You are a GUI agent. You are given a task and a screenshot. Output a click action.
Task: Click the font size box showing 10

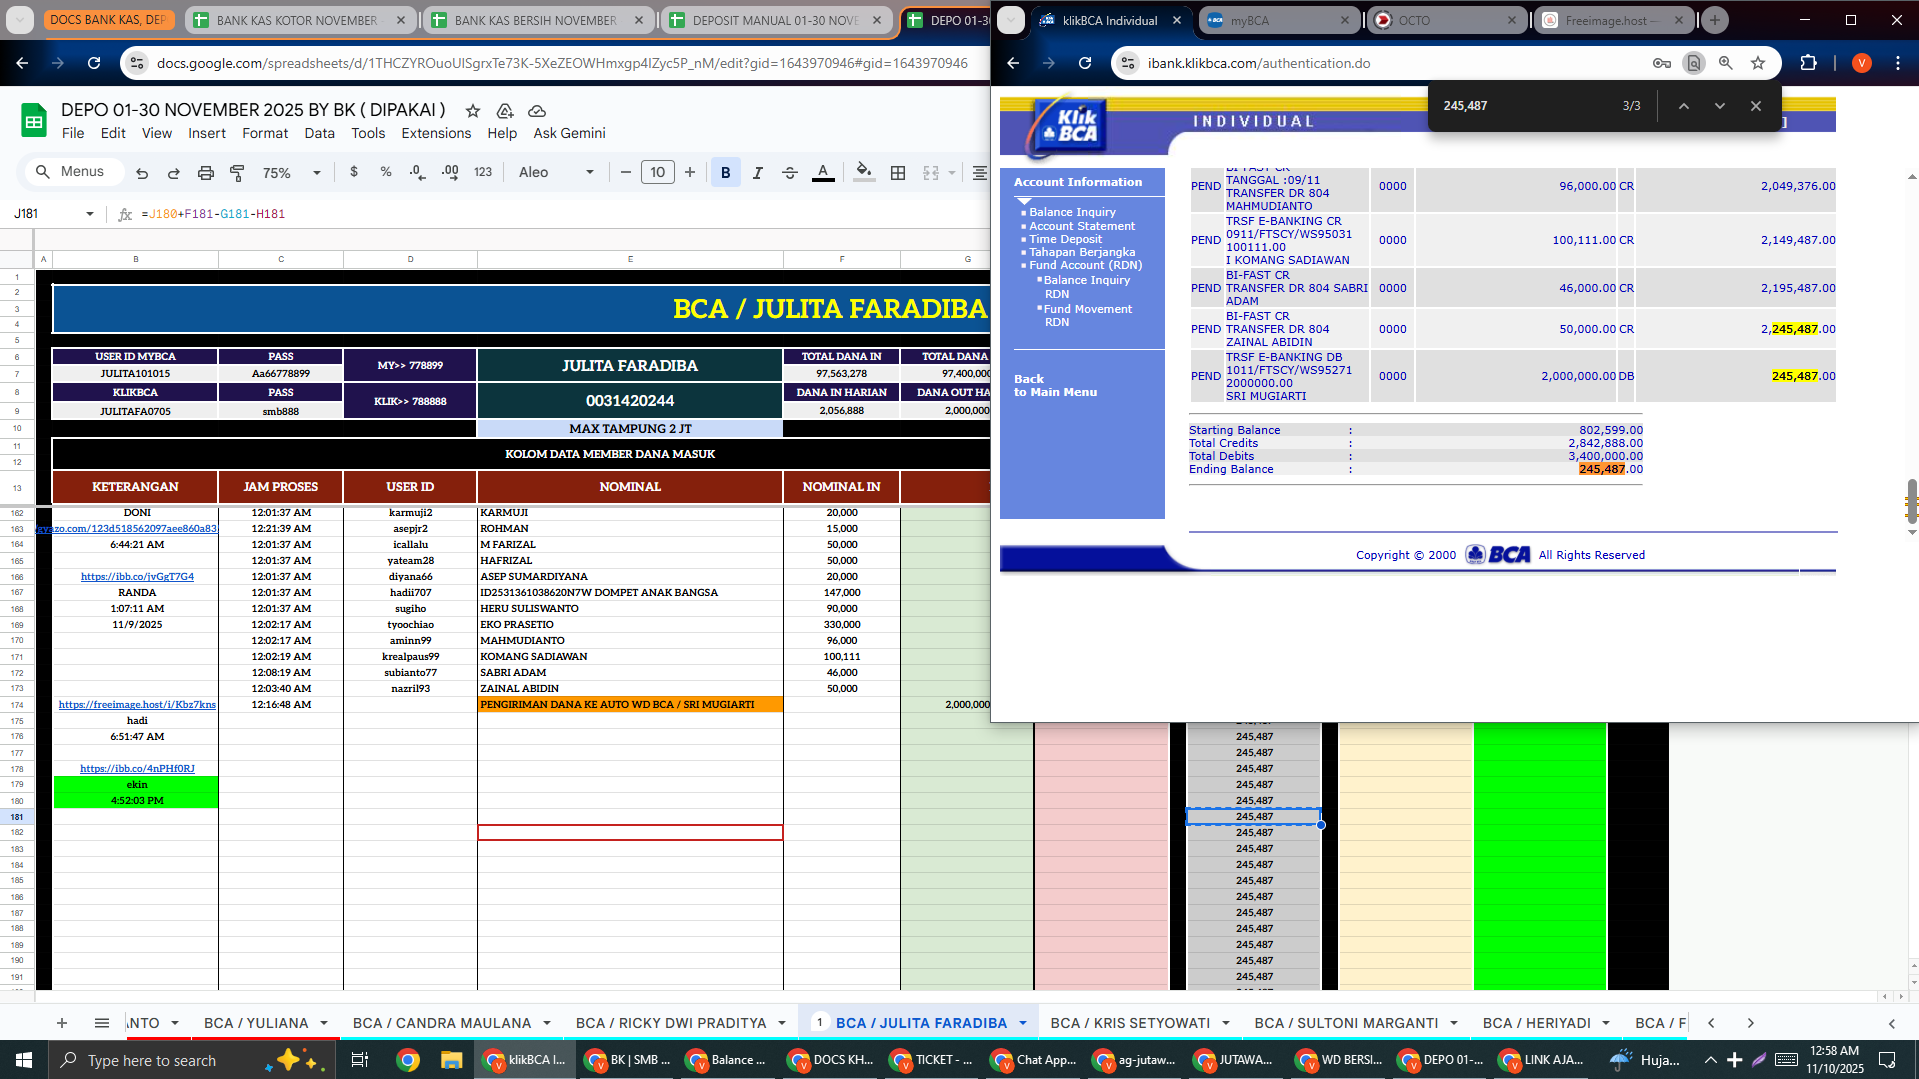tap(657, 172)
